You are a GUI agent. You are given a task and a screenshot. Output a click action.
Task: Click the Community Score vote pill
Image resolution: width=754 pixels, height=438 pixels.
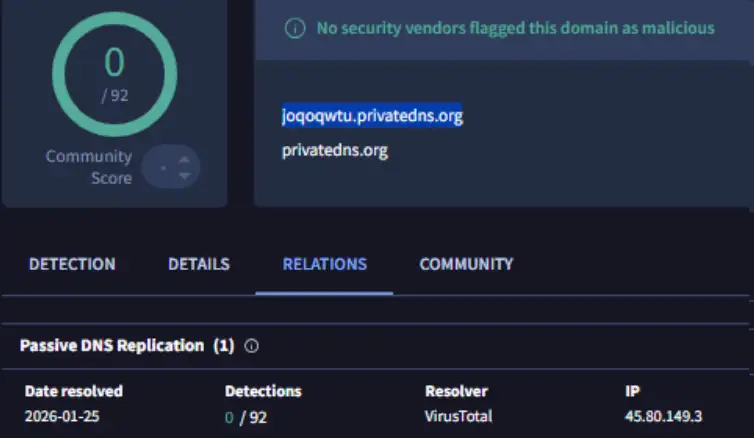click(170, 167)
